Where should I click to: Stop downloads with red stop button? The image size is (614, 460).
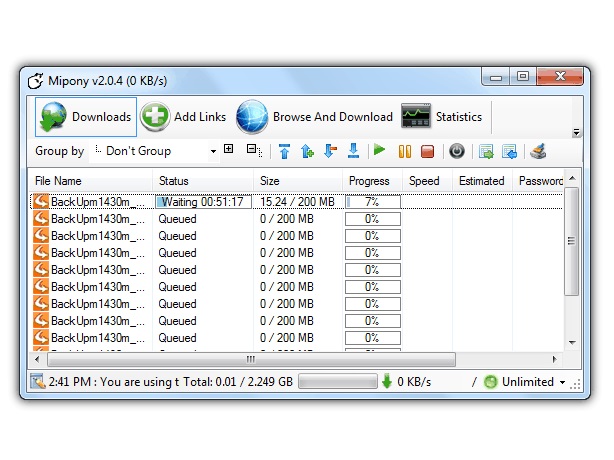pos(427,151)
